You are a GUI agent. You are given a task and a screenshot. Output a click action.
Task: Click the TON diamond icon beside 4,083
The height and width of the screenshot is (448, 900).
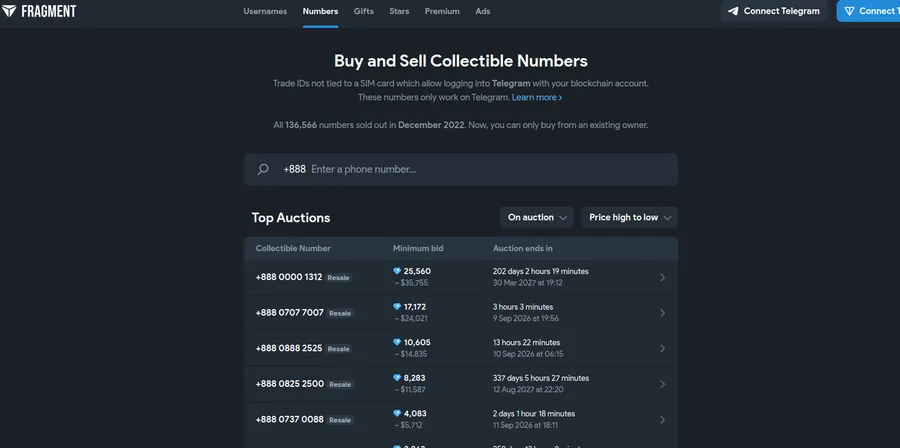[x=397, y=414]
